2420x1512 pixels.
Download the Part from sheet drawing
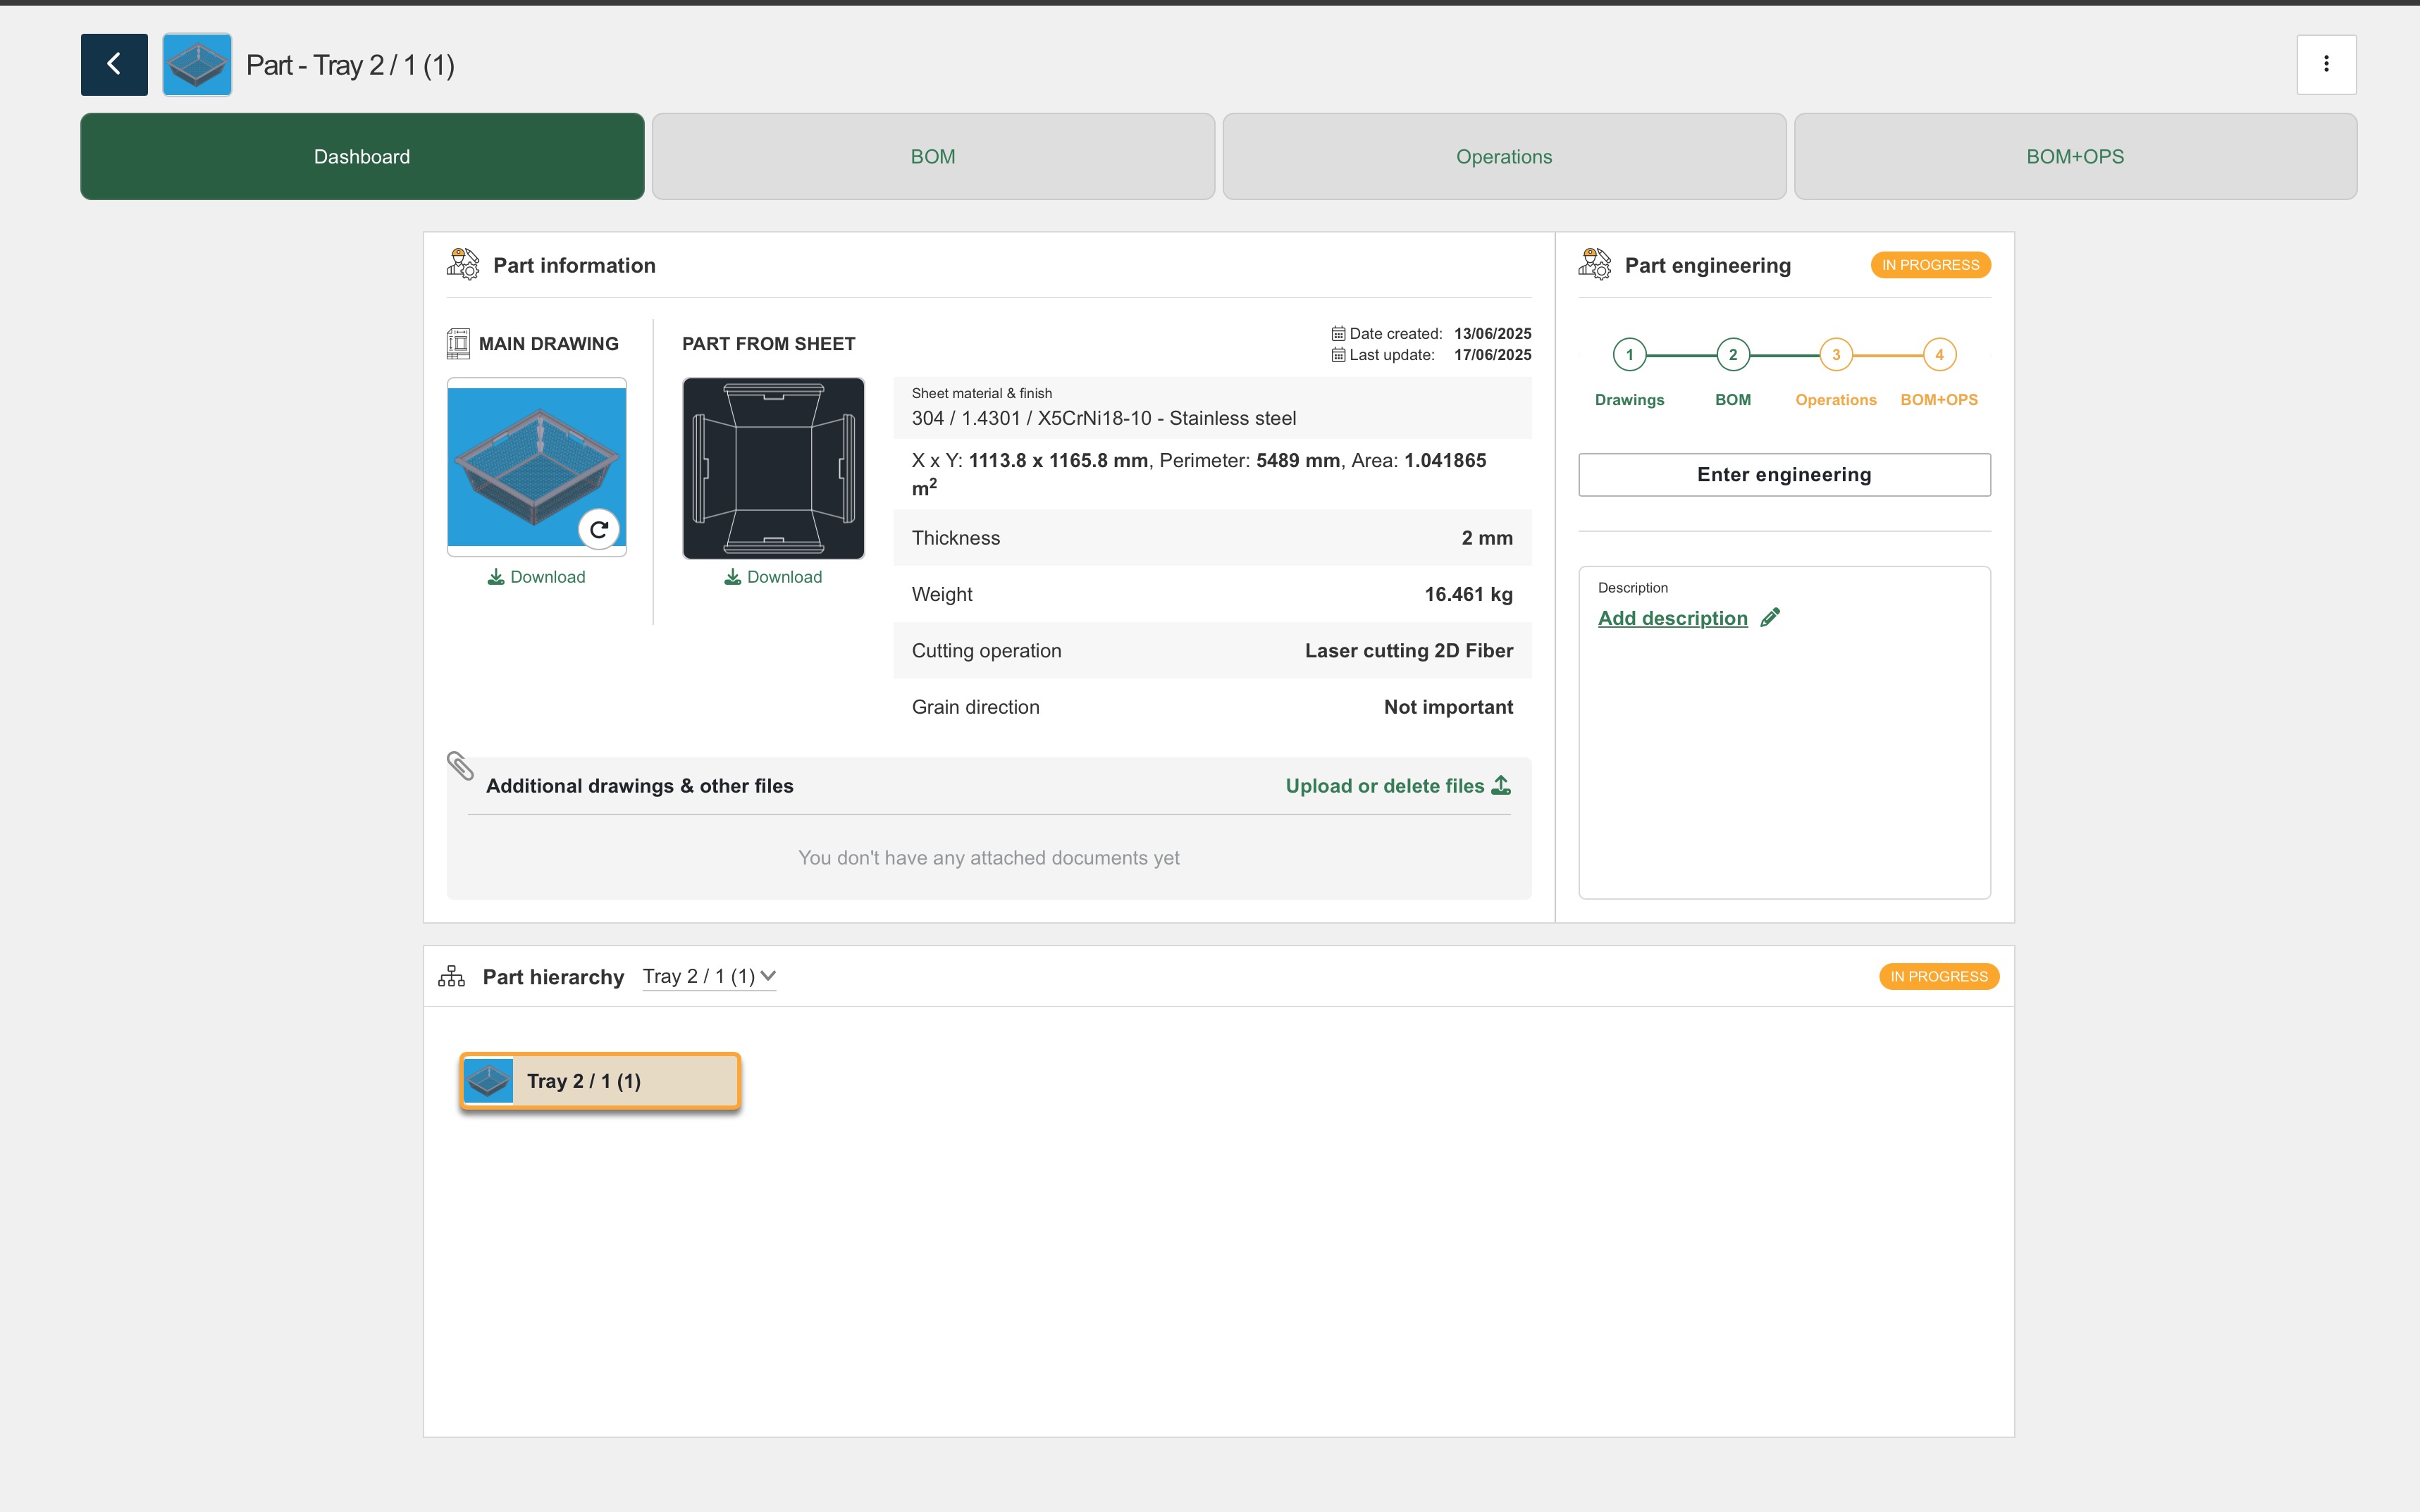pyautogui.click(x=773, y=577)
